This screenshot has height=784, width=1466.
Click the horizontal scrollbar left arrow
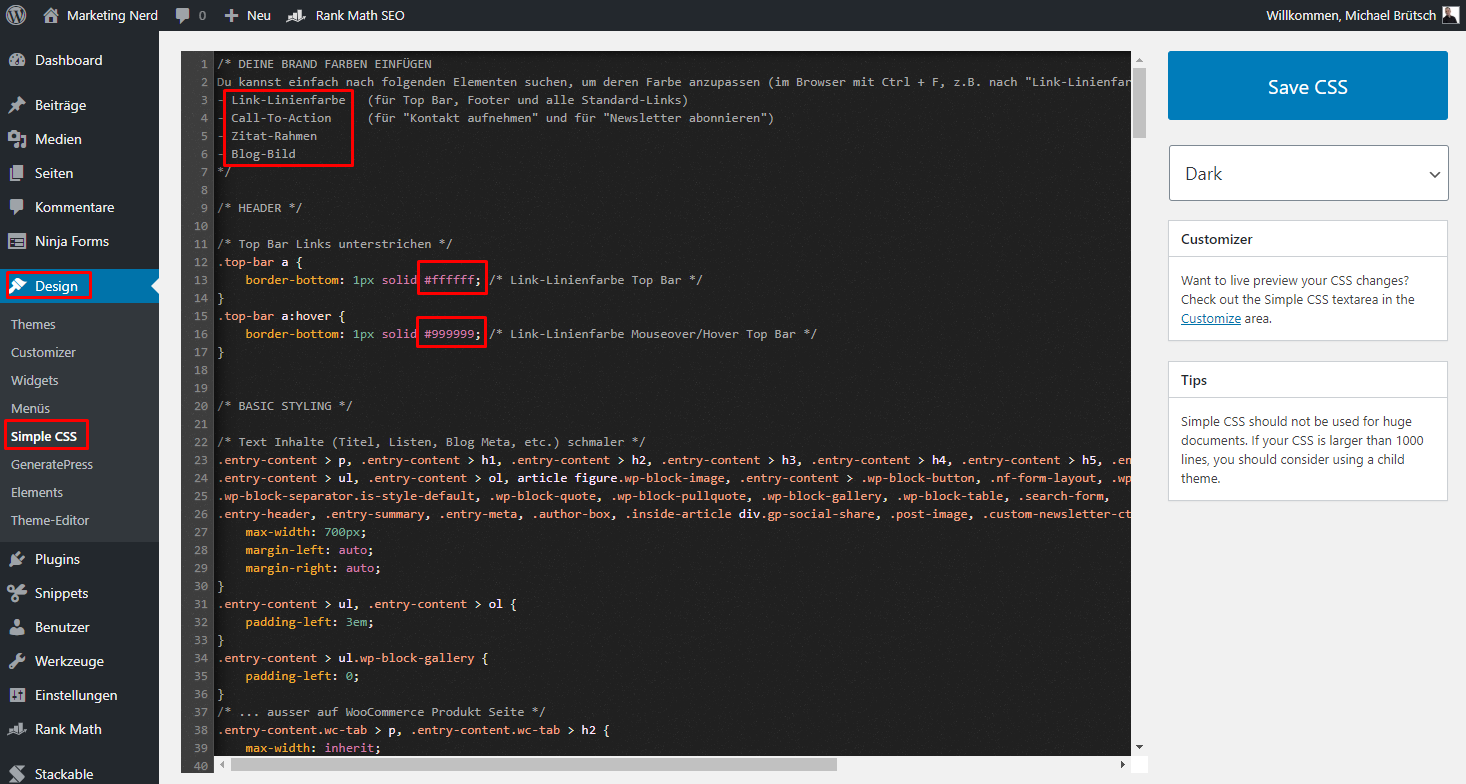coord(223,764)
